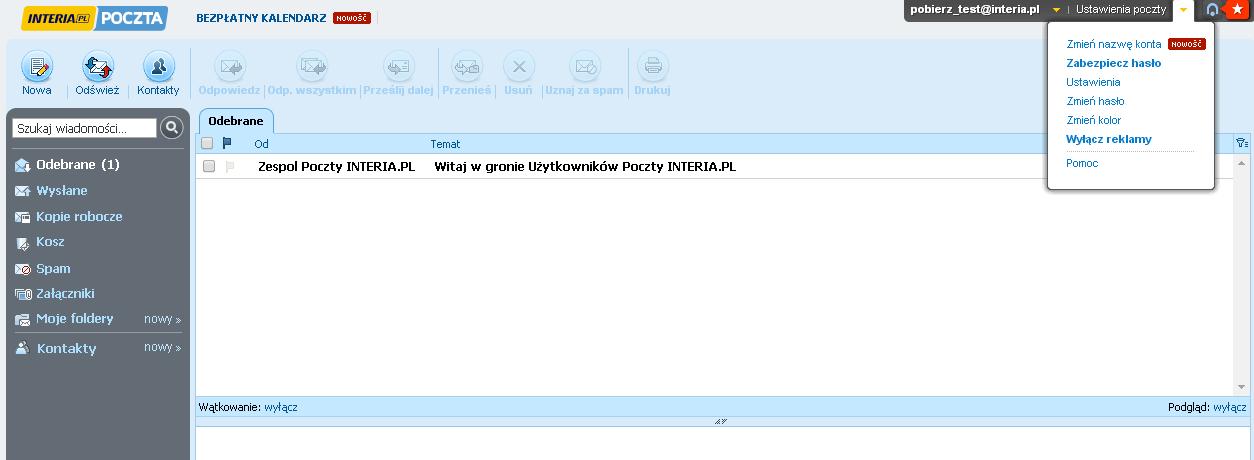Click the preview pane resize handle arrows

pos(721,421)
